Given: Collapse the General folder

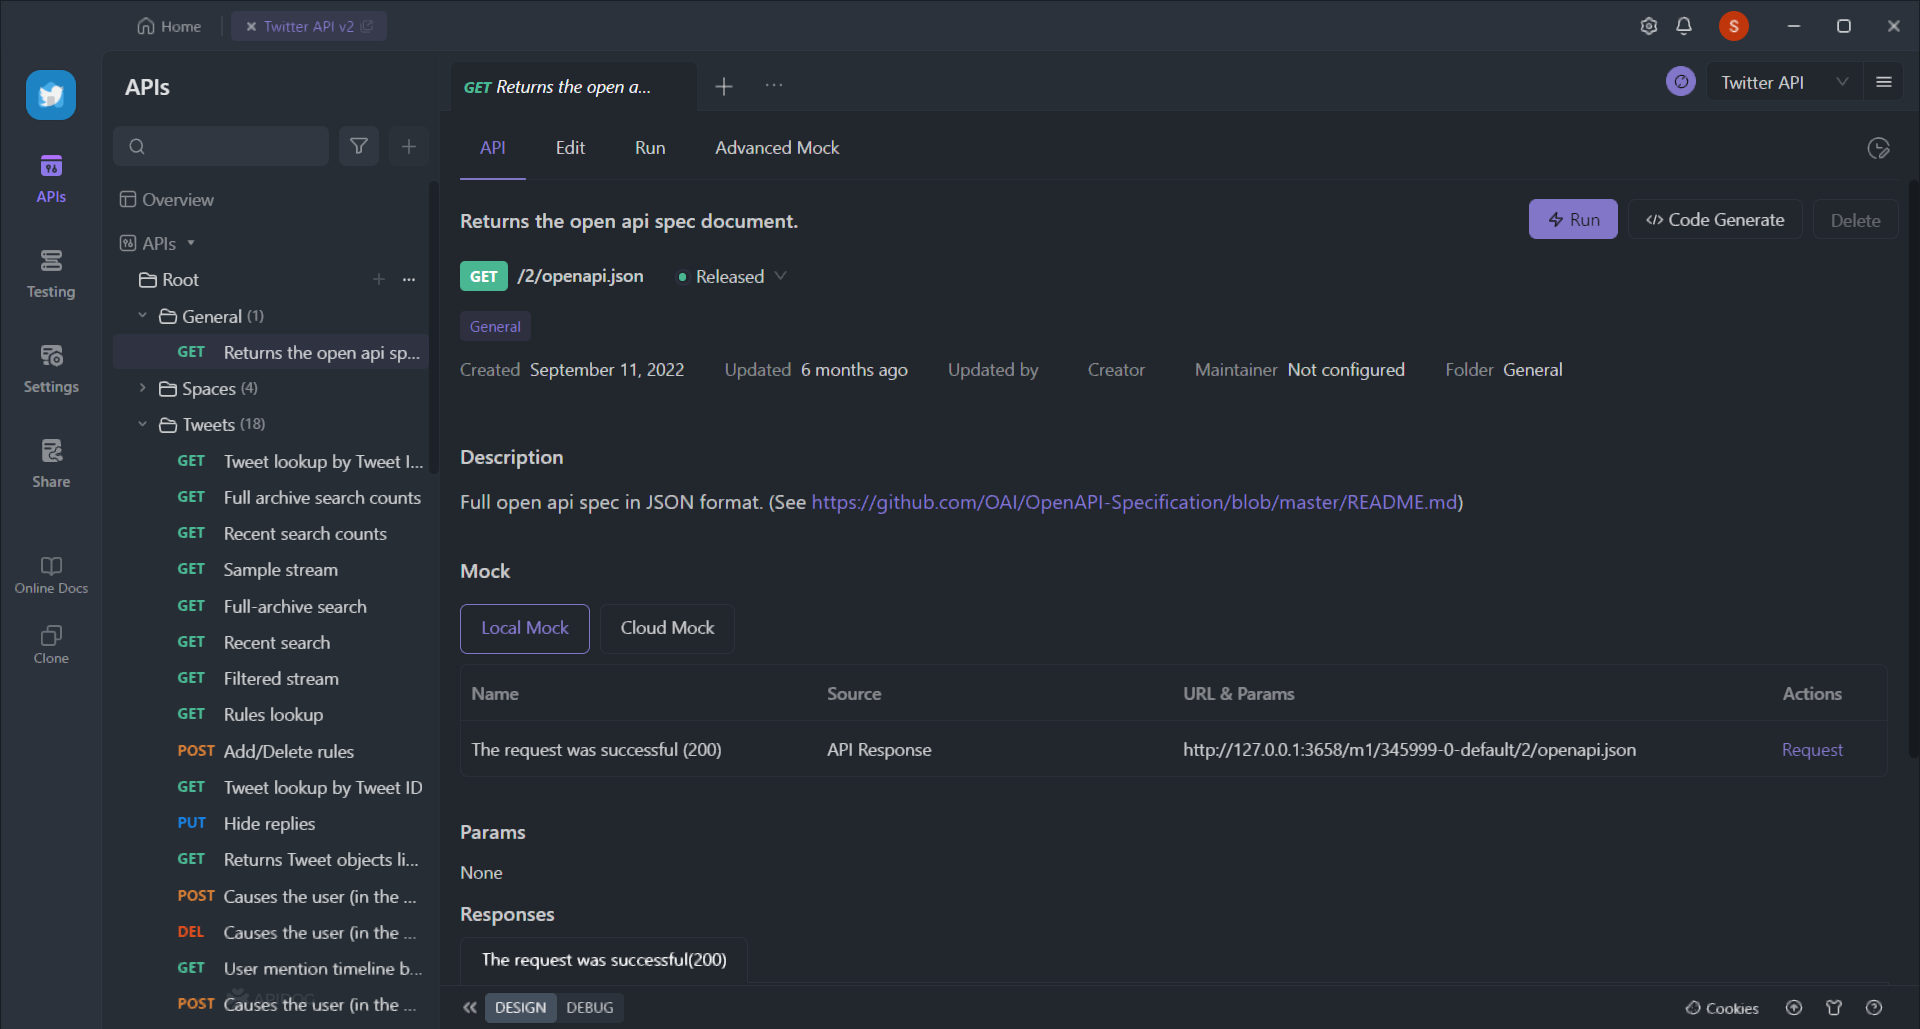Looking at the screenshot, I should pyautogui.click(x=142, y=316).
